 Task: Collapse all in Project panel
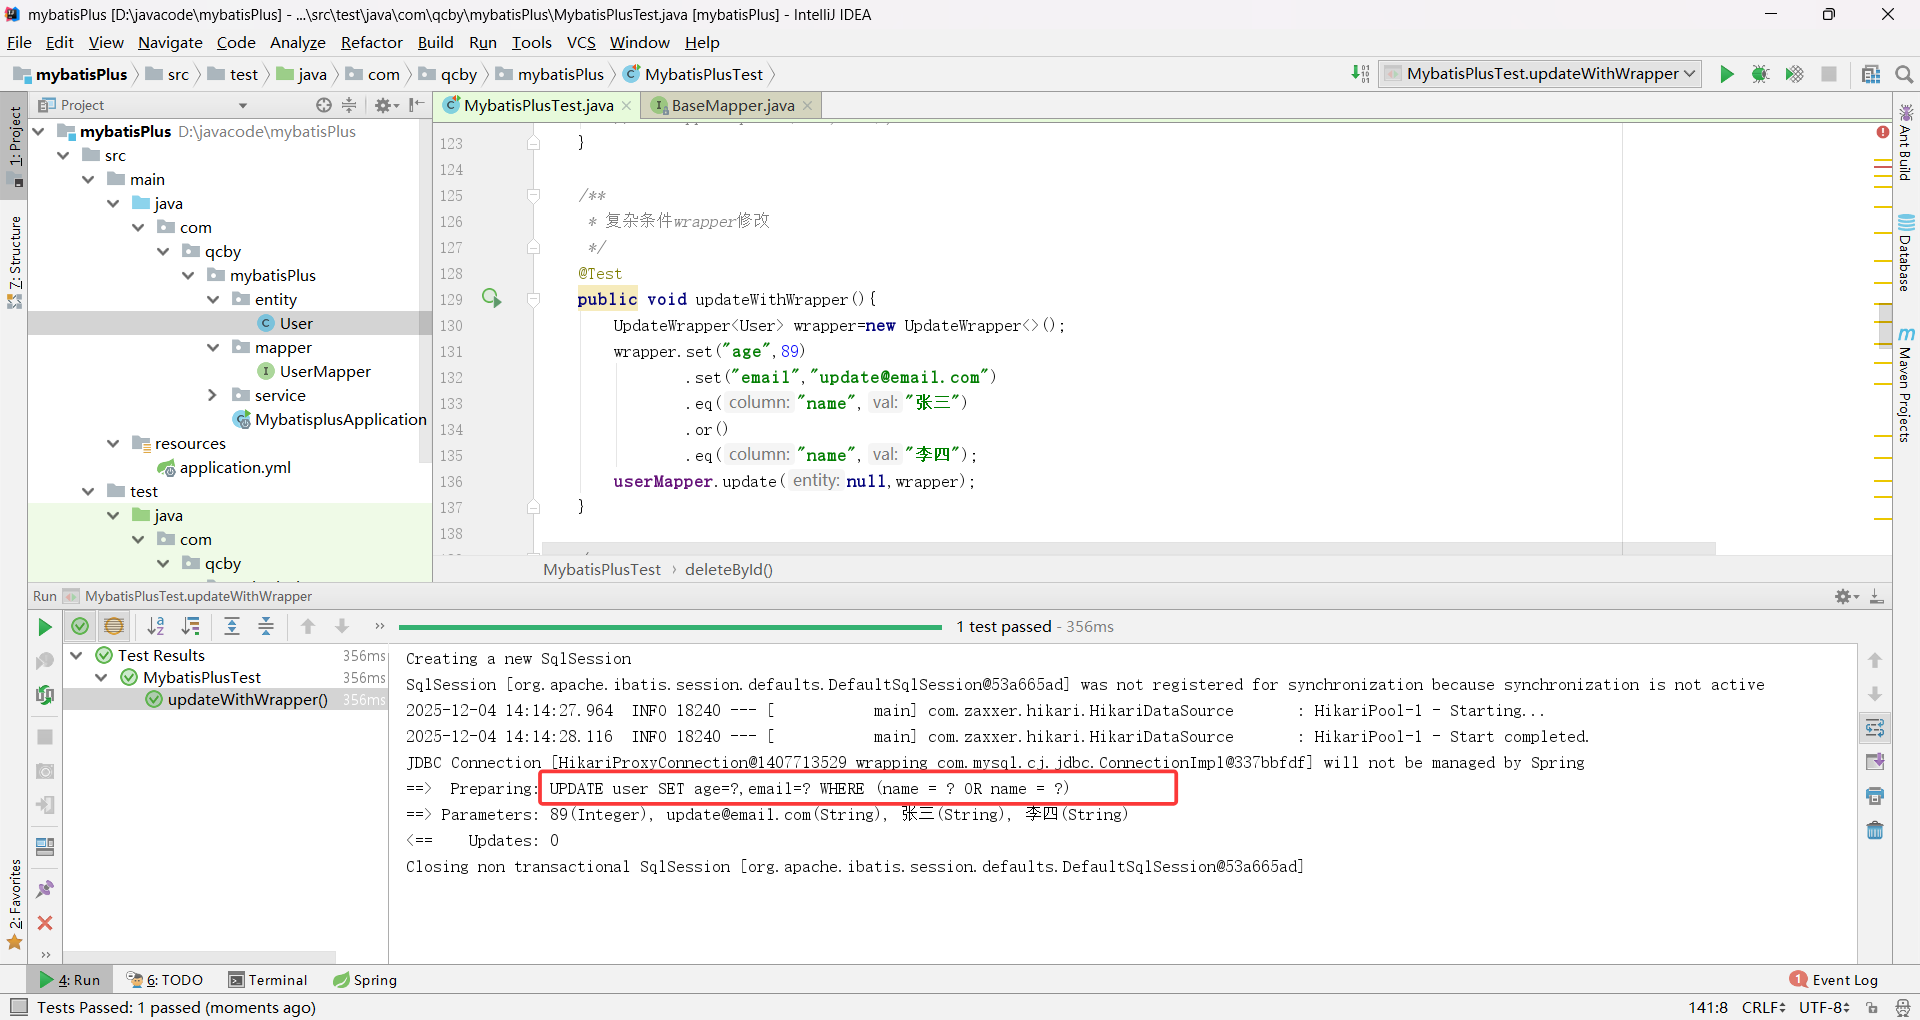(349, 105)
